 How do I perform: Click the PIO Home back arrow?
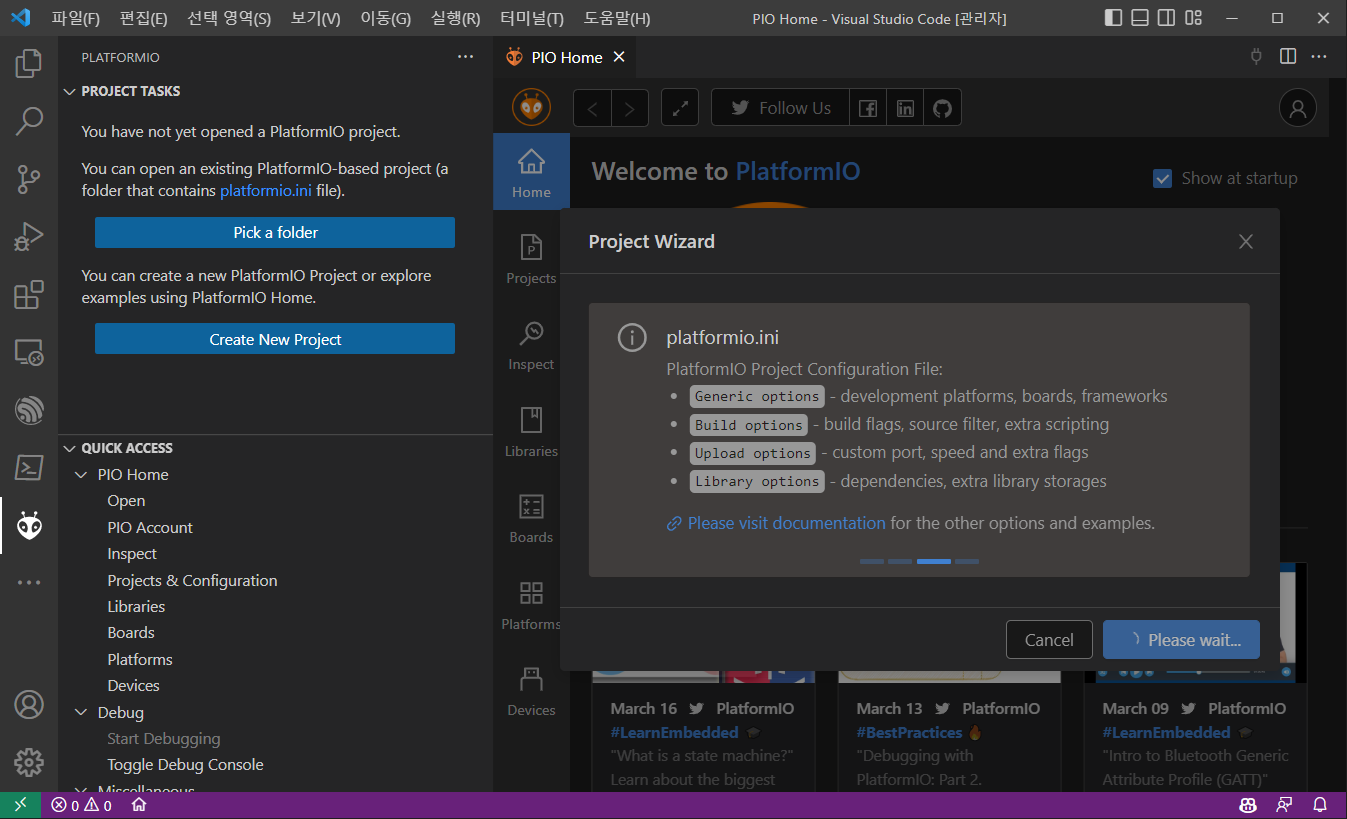(592, 108)
